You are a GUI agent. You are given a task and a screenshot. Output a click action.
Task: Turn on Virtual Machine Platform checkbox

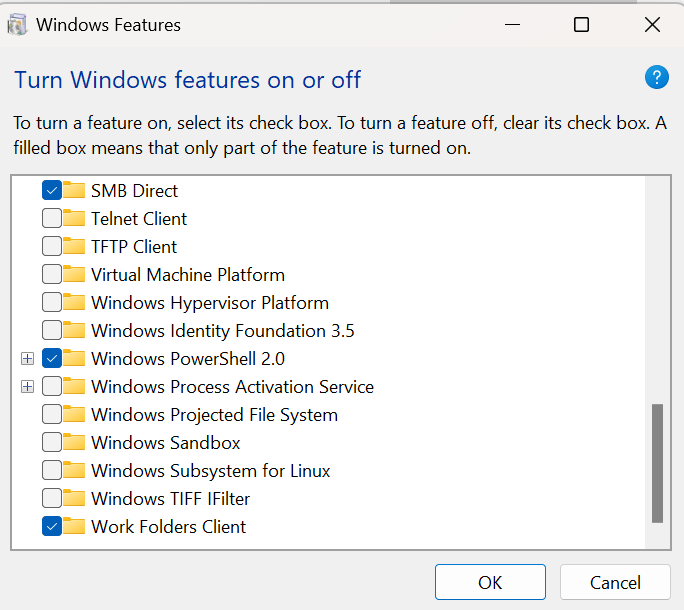[x=52, y=274]
